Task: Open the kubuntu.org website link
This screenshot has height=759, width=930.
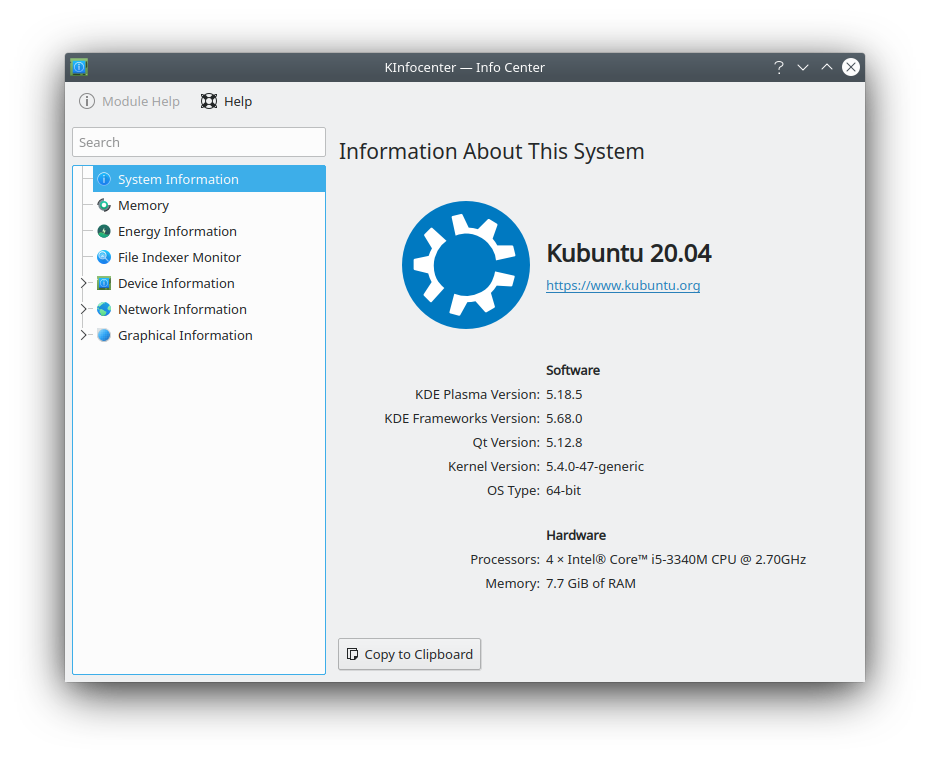Action: [x=622, y=285]
